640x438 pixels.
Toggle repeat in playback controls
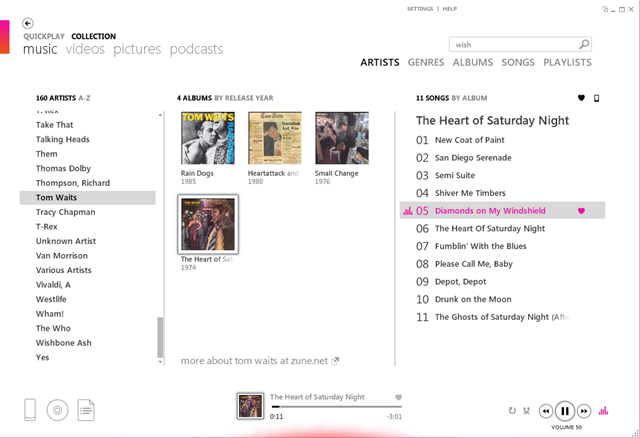point(512,411)
